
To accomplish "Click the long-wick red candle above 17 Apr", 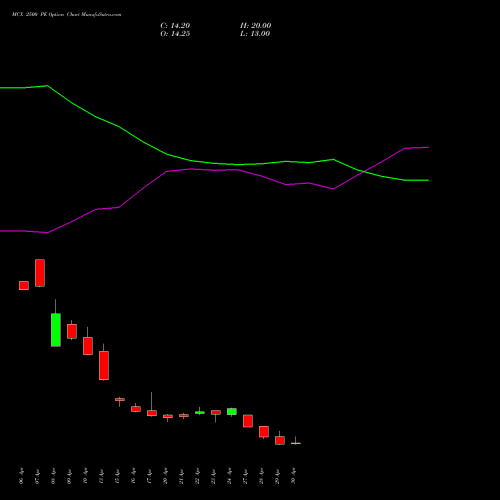I will click(x=152, y=413).
